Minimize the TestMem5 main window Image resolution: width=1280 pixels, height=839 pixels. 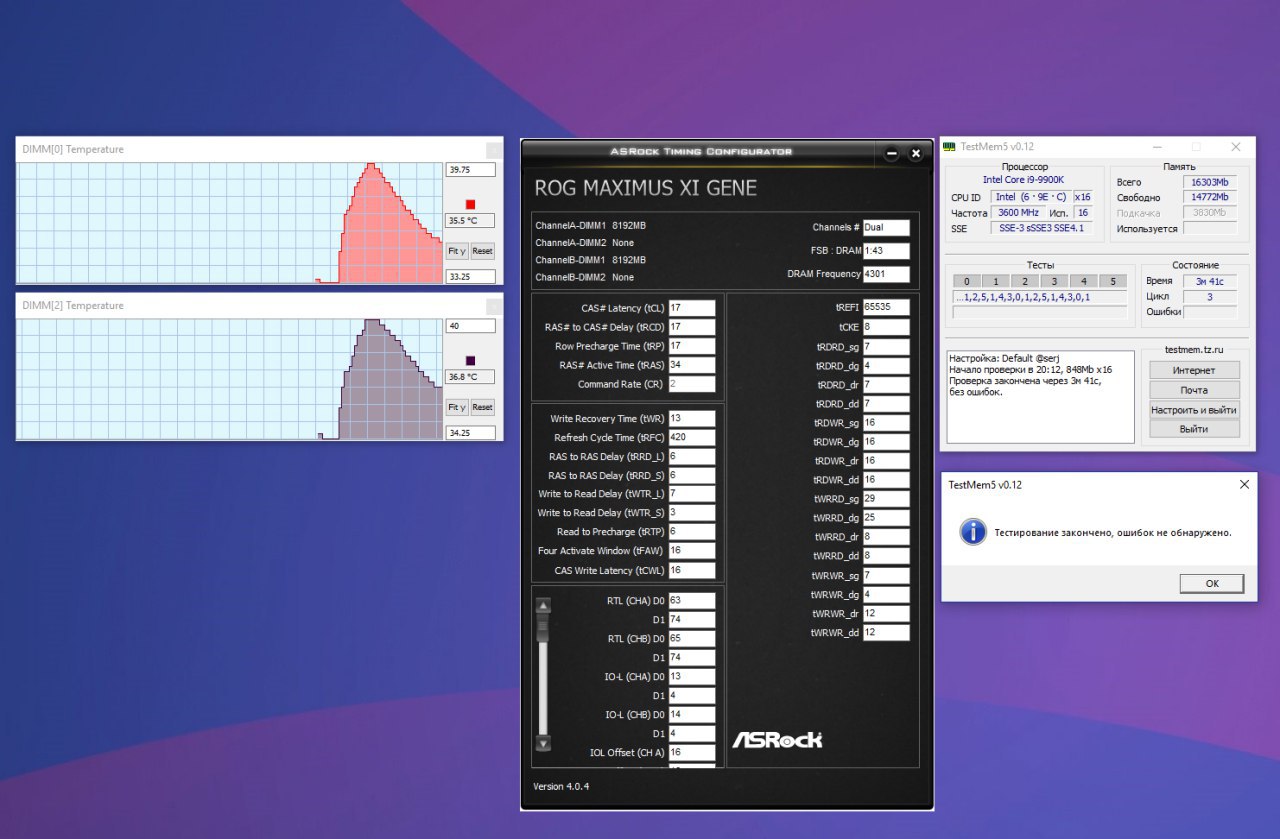[1157, 147]
